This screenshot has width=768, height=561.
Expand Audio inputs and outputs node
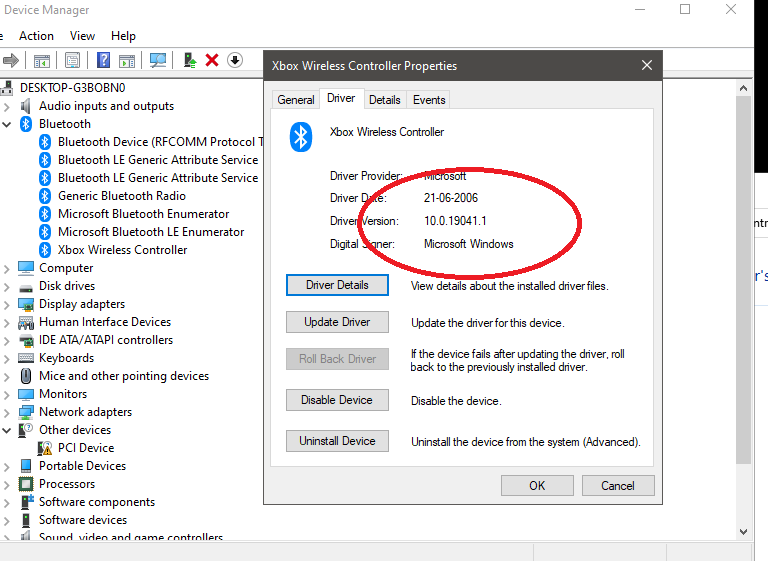tap(6, 106)
